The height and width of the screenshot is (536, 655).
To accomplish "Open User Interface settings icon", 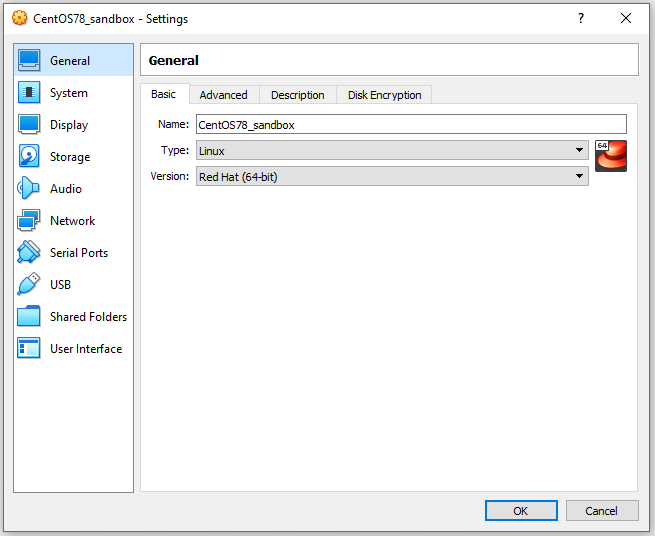I will click(29, 349).
